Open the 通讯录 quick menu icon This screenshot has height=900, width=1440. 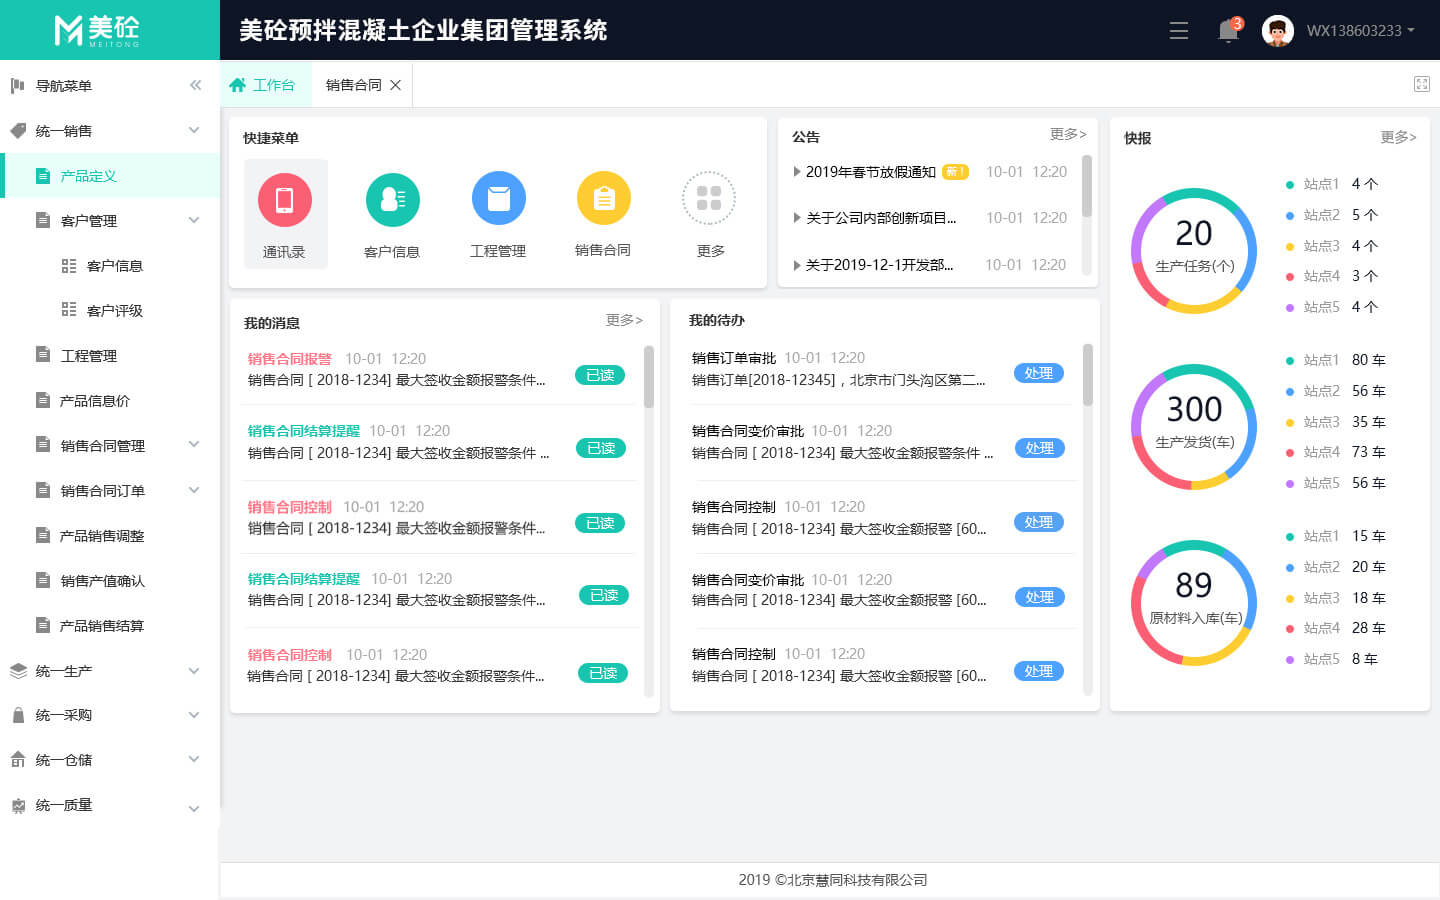coord(285,201)
